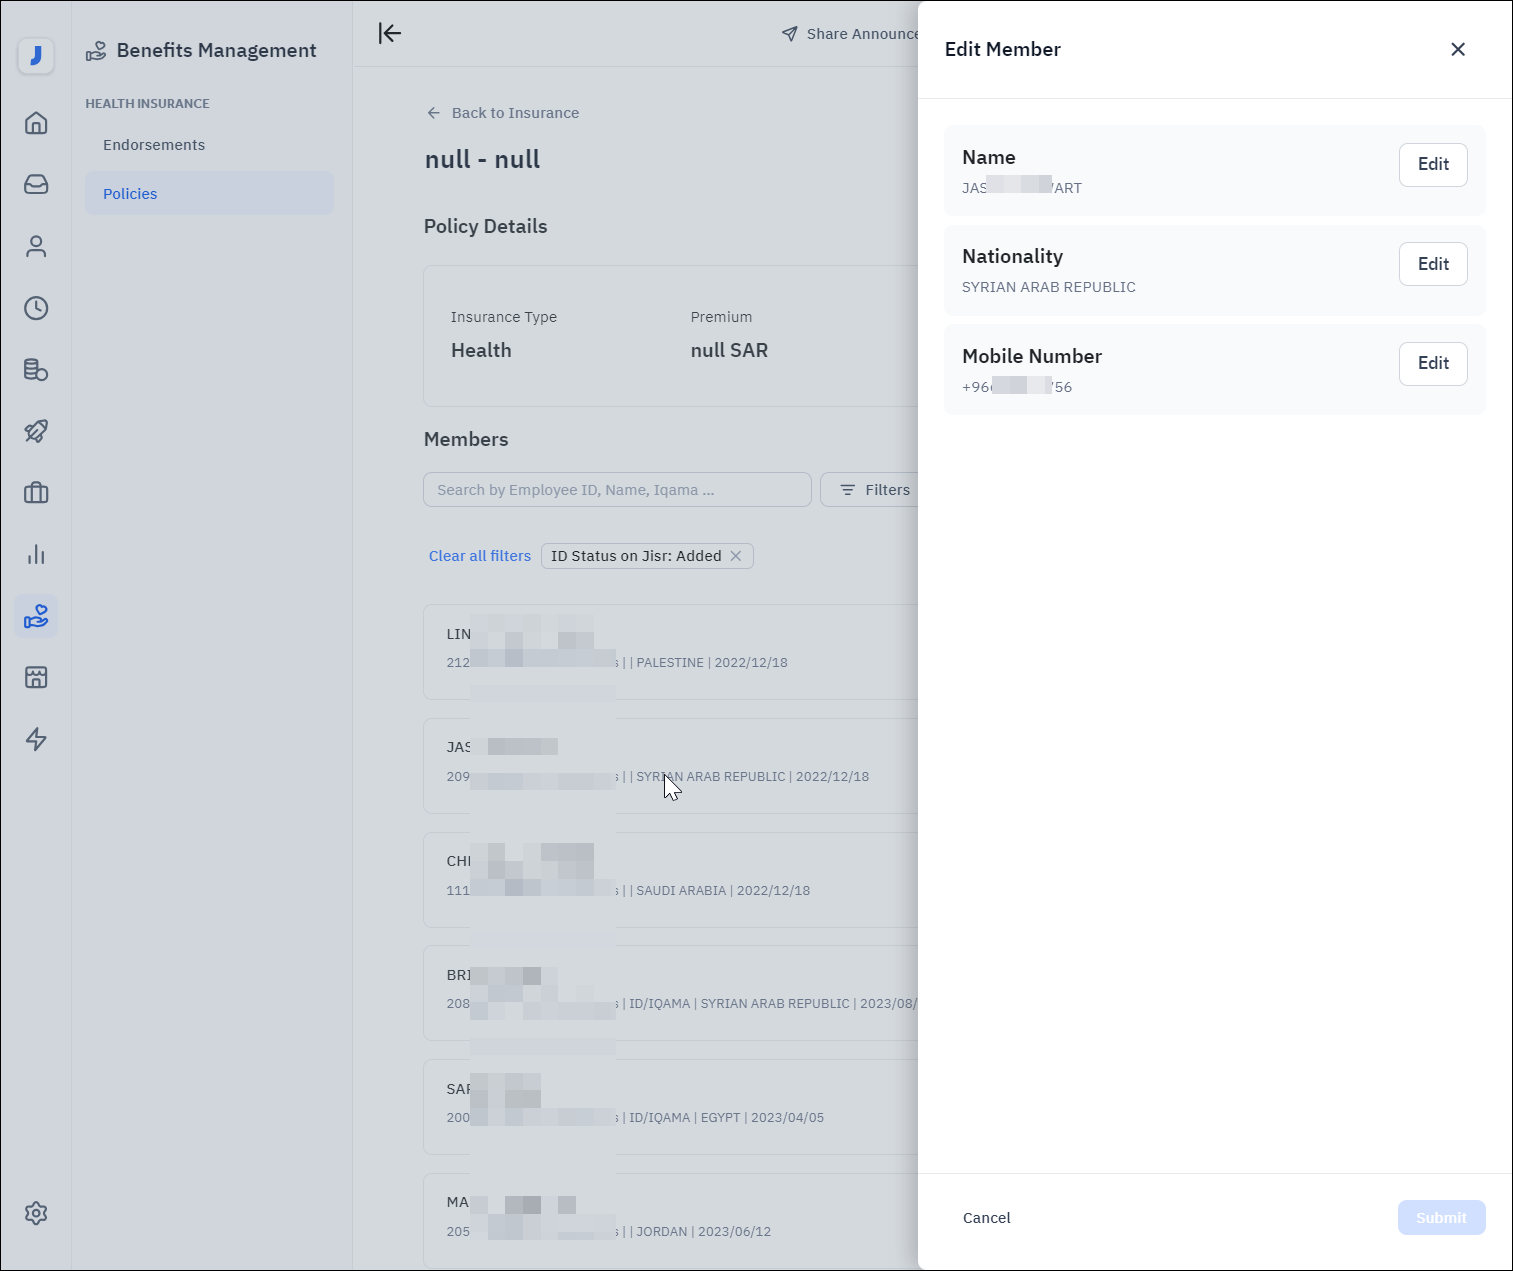Open the Home icon in sidebar
This screenshot has height=1271, width=1513.
point(36,123)
